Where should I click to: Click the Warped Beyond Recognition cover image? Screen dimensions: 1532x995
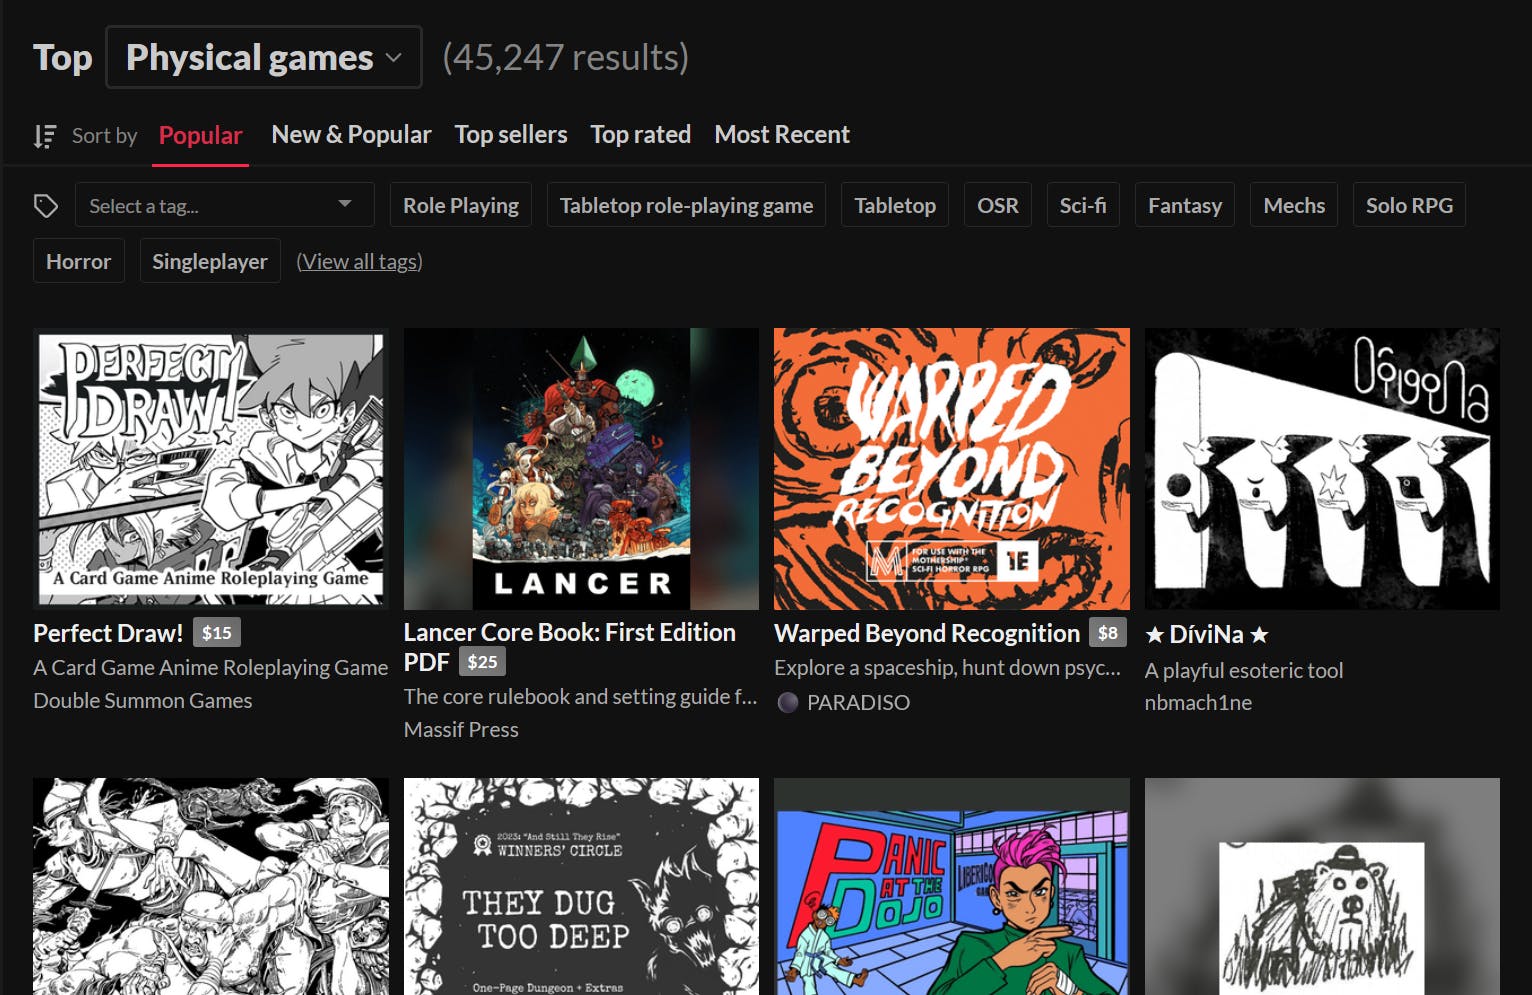pyautogui.click(x=951, y=469)
